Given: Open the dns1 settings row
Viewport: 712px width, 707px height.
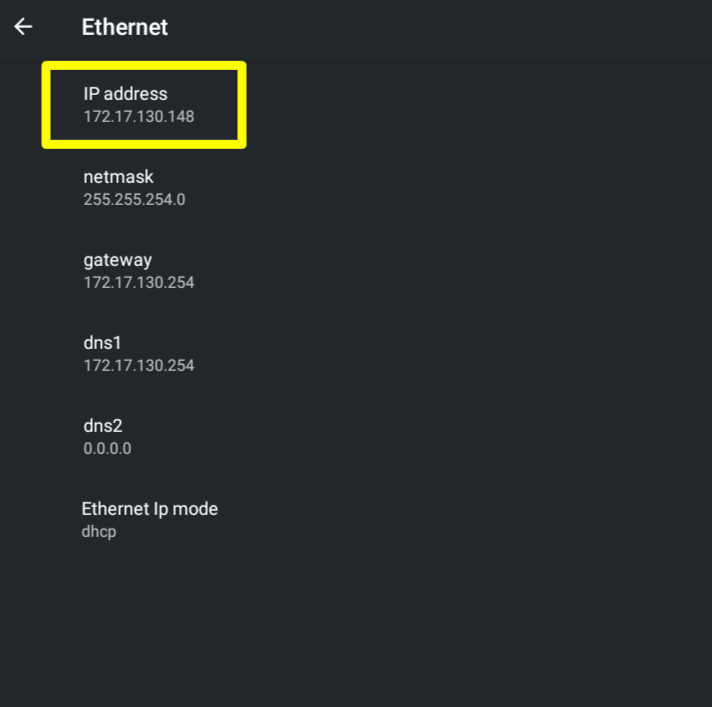Looking at the screenshot, I should click(x=300, y=354).
